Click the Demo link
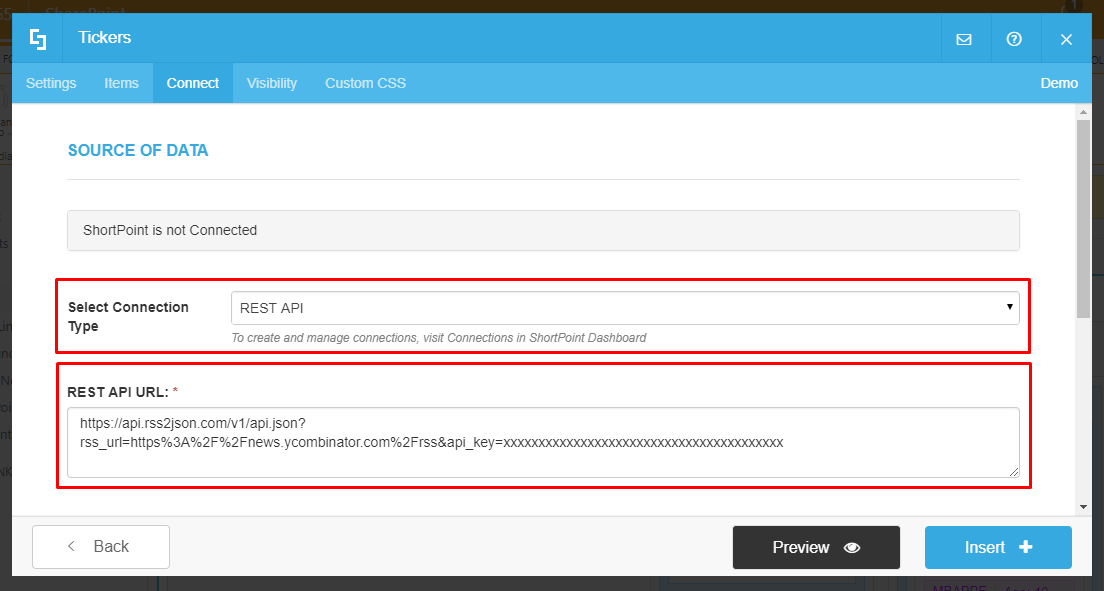 tap(1059, 83)
